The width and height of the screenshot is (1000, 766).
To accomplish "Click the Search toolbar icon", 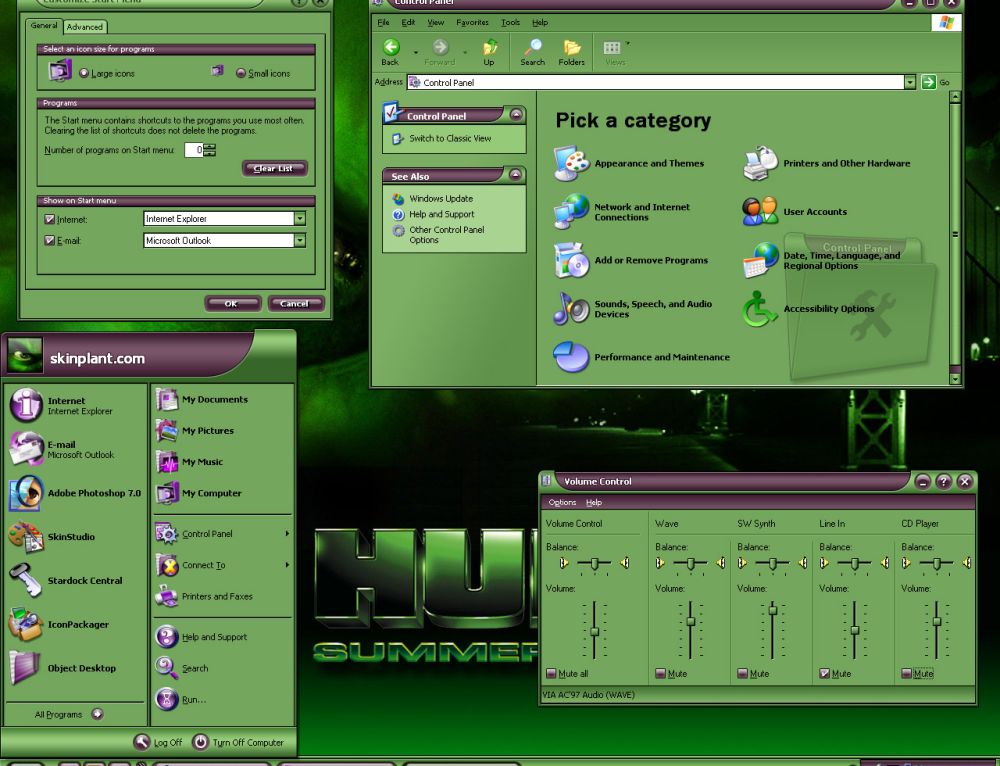I will (x=533, y=52).
